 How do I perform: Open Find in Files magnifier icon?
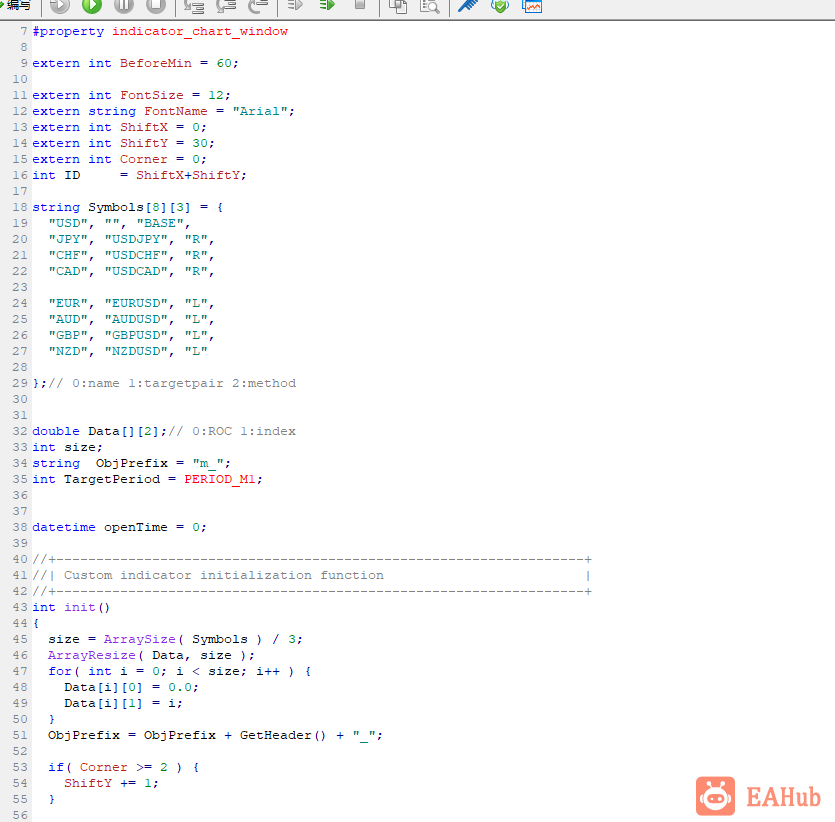[x=429, y=6]
